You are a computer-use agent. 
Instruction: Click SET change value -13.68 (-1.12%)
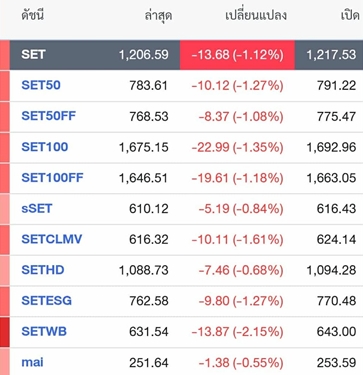(x=237, y=55)
